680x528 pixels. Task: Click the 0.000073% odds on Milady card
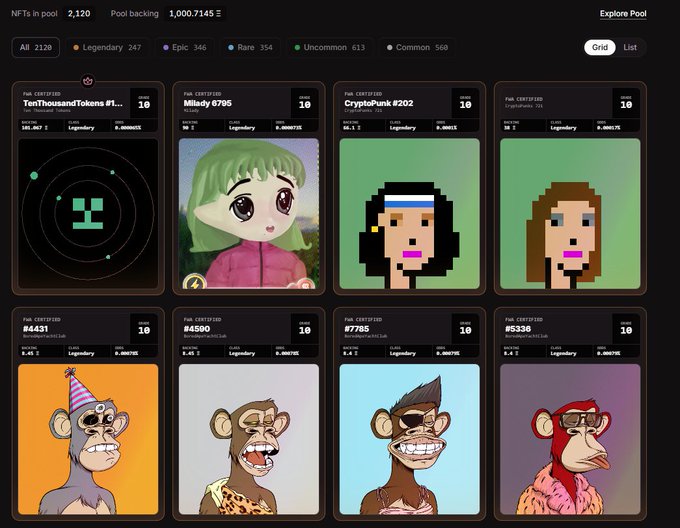(289, 128)
